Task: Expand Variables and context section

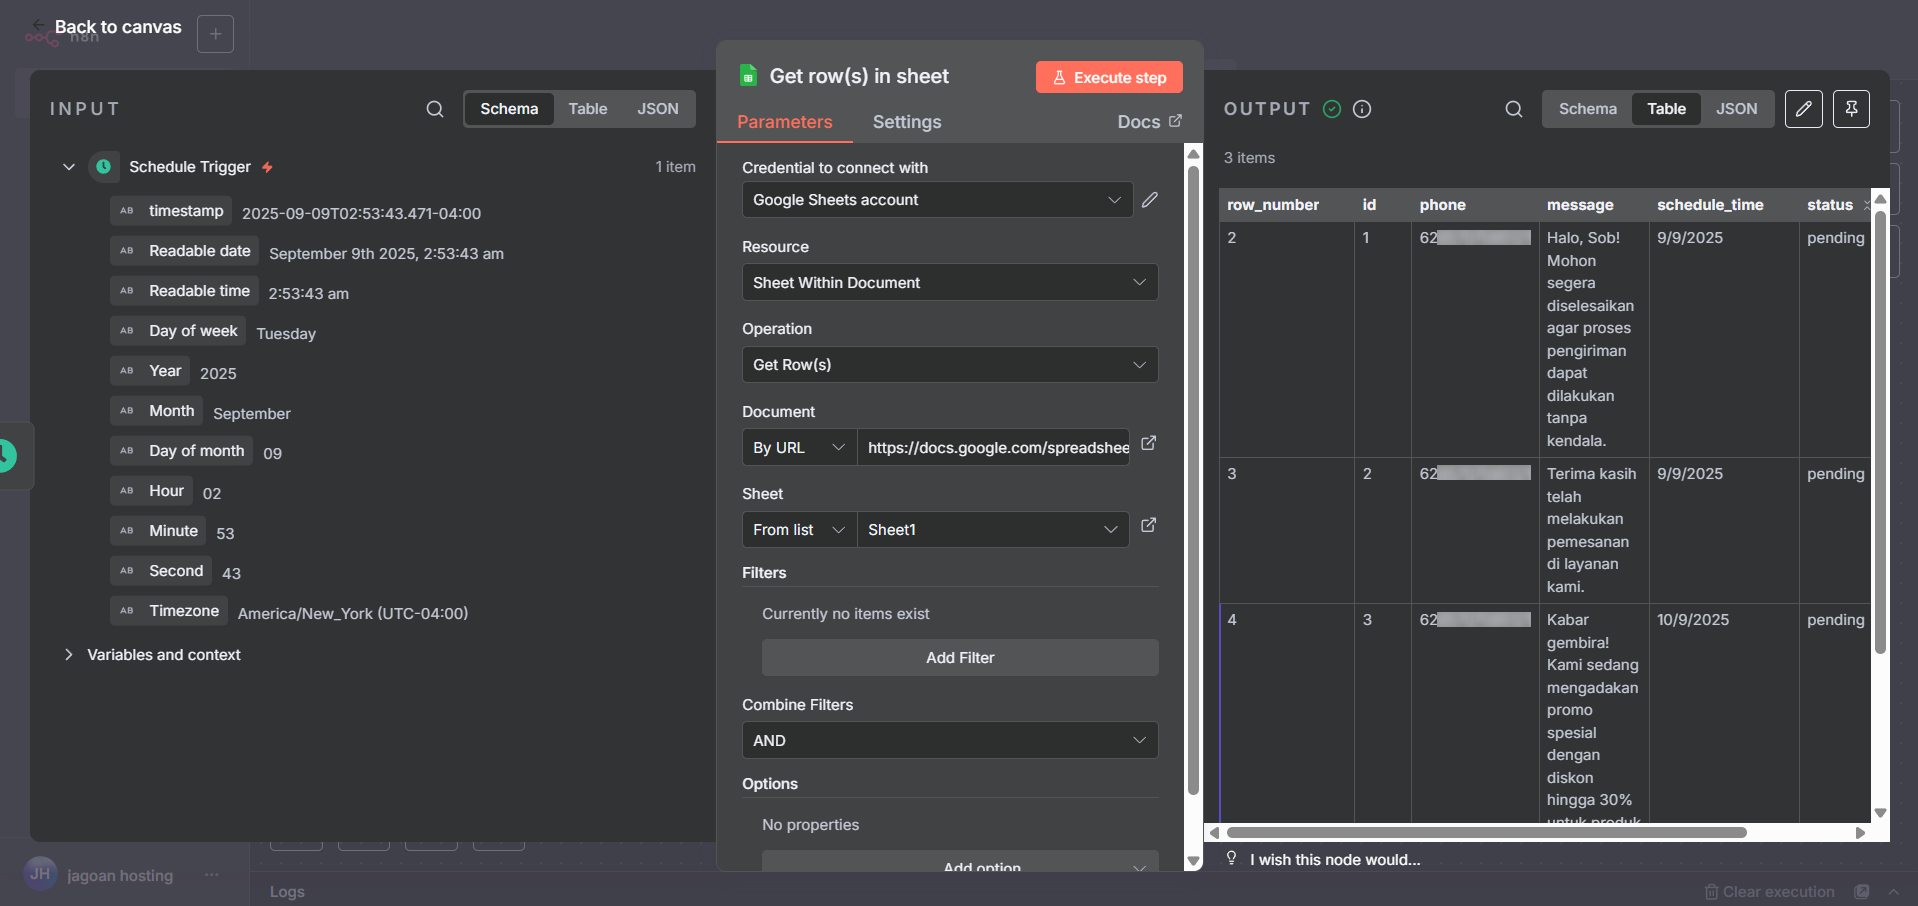Action: (69, 655)
